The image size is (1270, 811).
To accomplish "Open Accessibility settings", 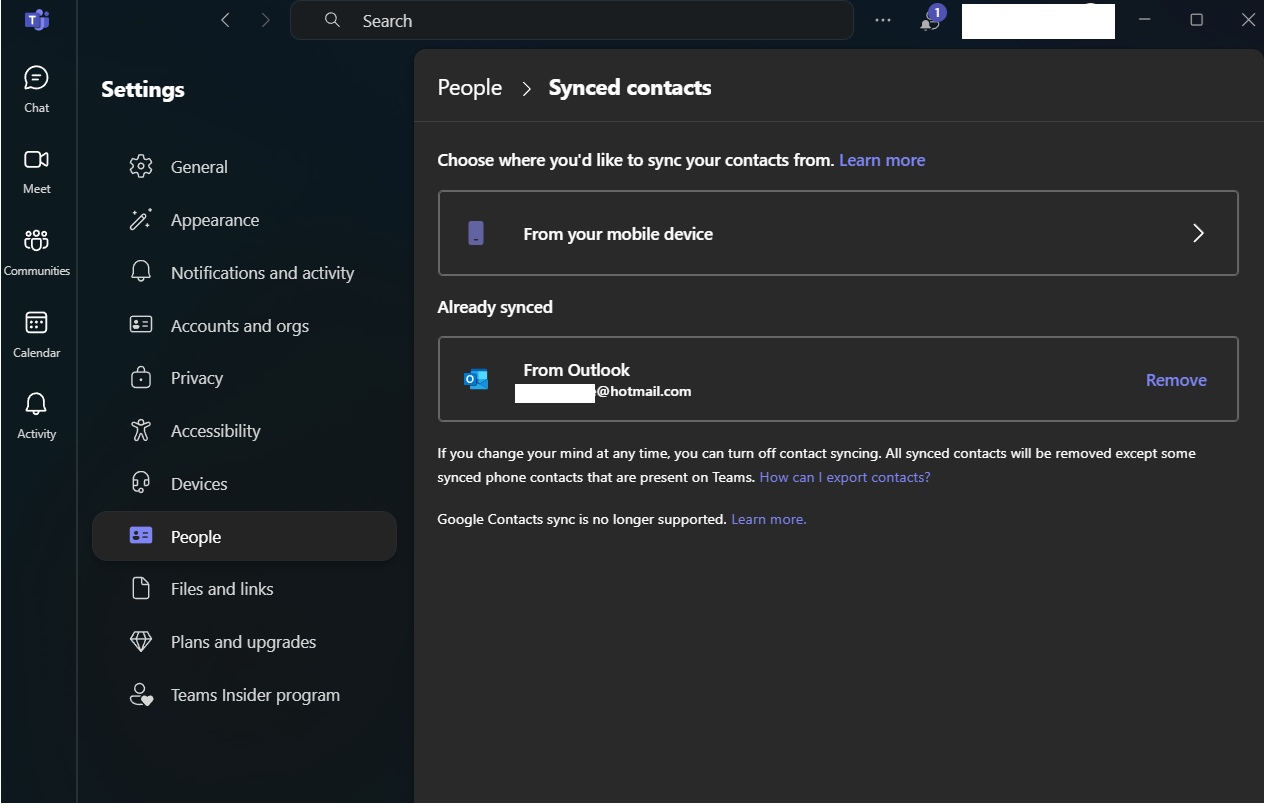I will click(244, 431).
